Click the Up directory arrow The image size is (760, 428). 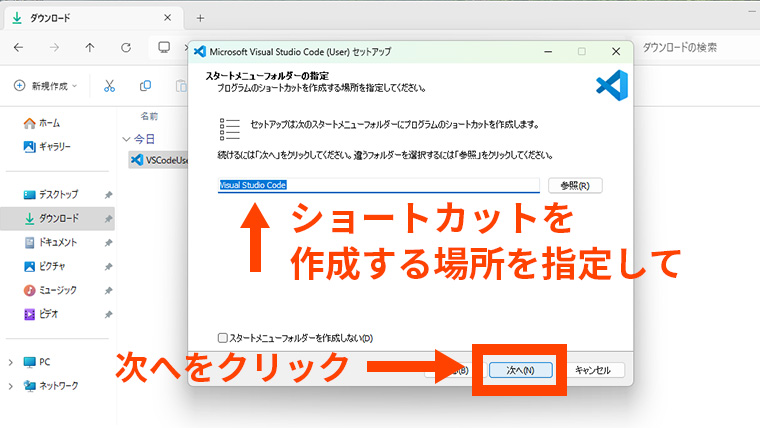tap(90, 47)
